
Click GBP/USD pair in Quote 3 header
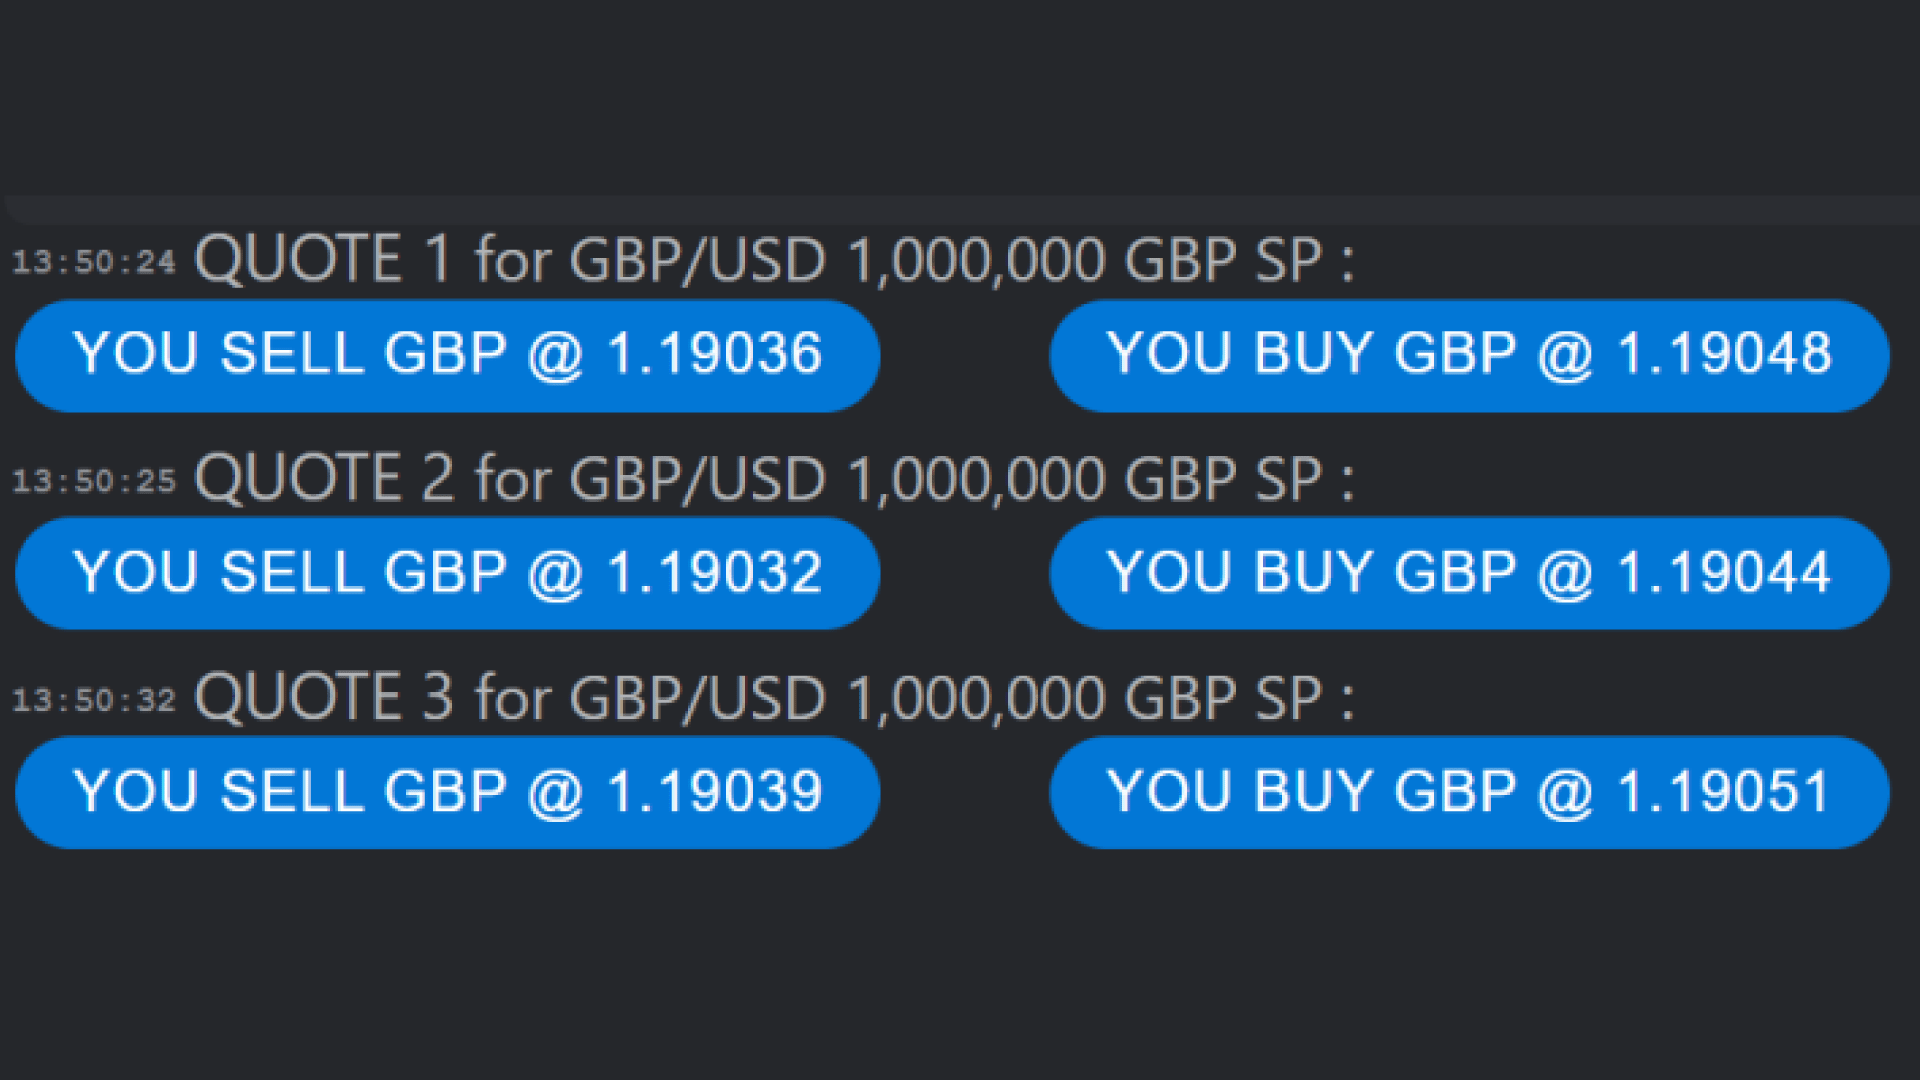(x=697, y=697)
